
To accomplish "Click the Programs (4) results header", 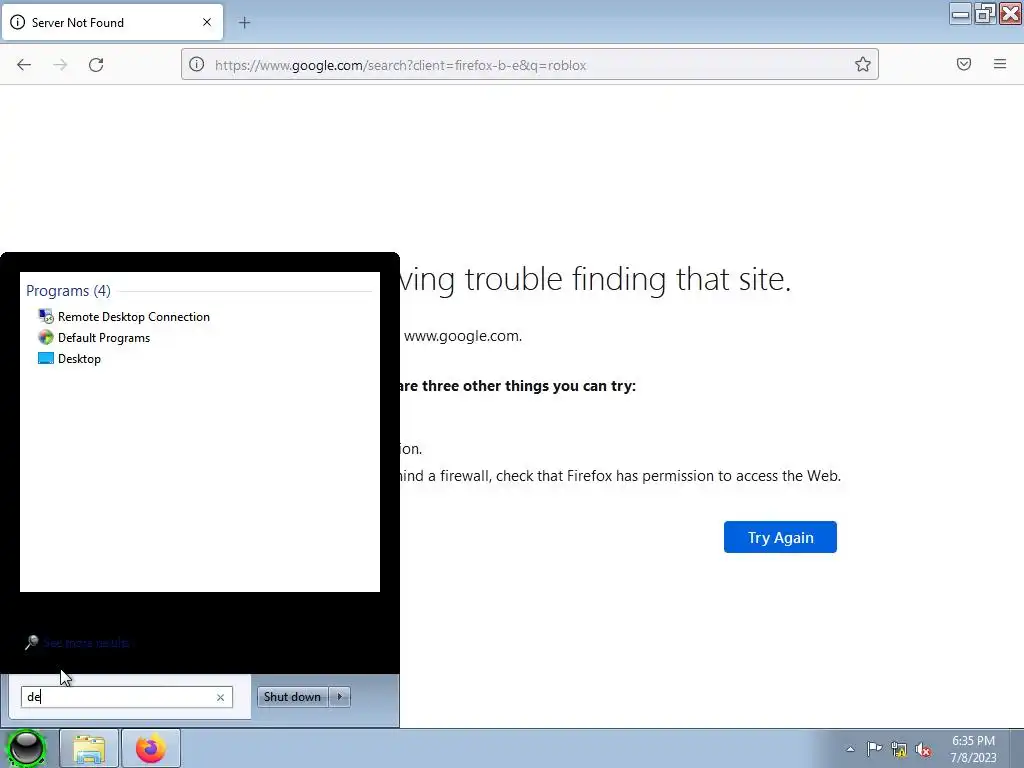I will [x=69, y=291].
